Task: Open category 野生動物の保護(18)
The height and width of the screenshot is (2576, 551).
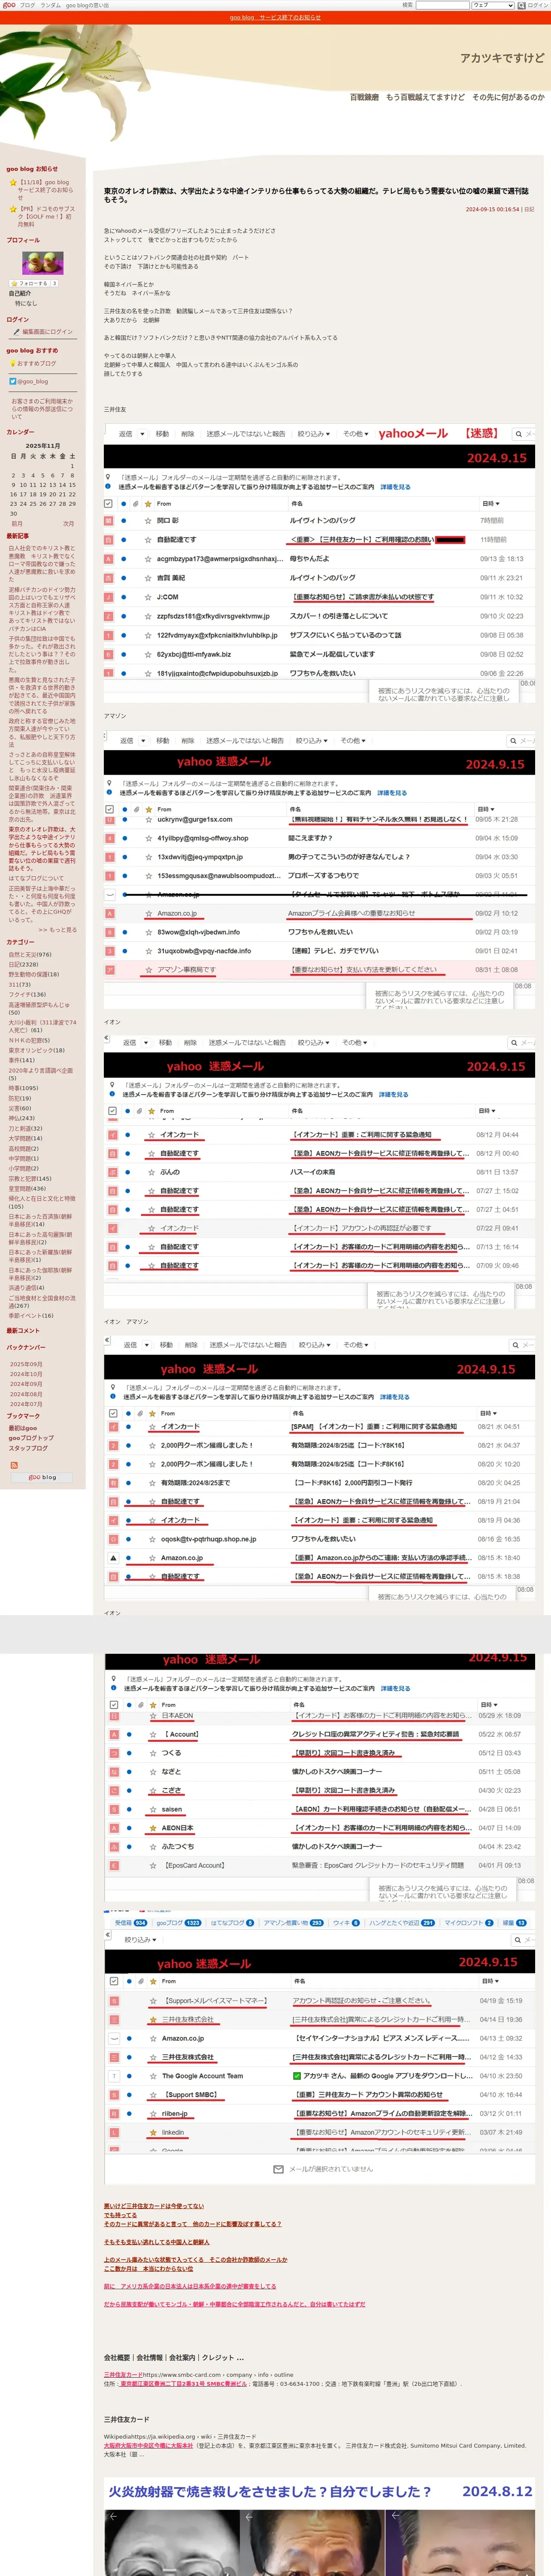Action: [x=34, y=974]
